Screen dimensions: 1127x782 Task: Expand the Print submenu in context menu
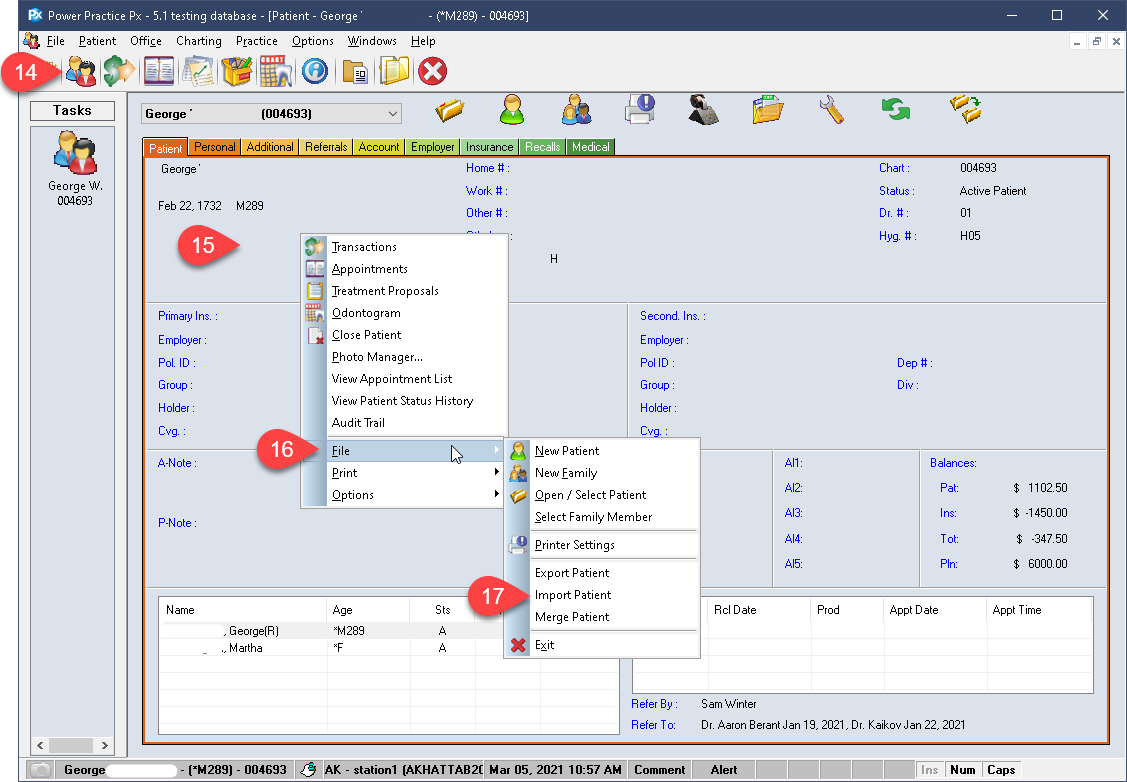(415, 473)
